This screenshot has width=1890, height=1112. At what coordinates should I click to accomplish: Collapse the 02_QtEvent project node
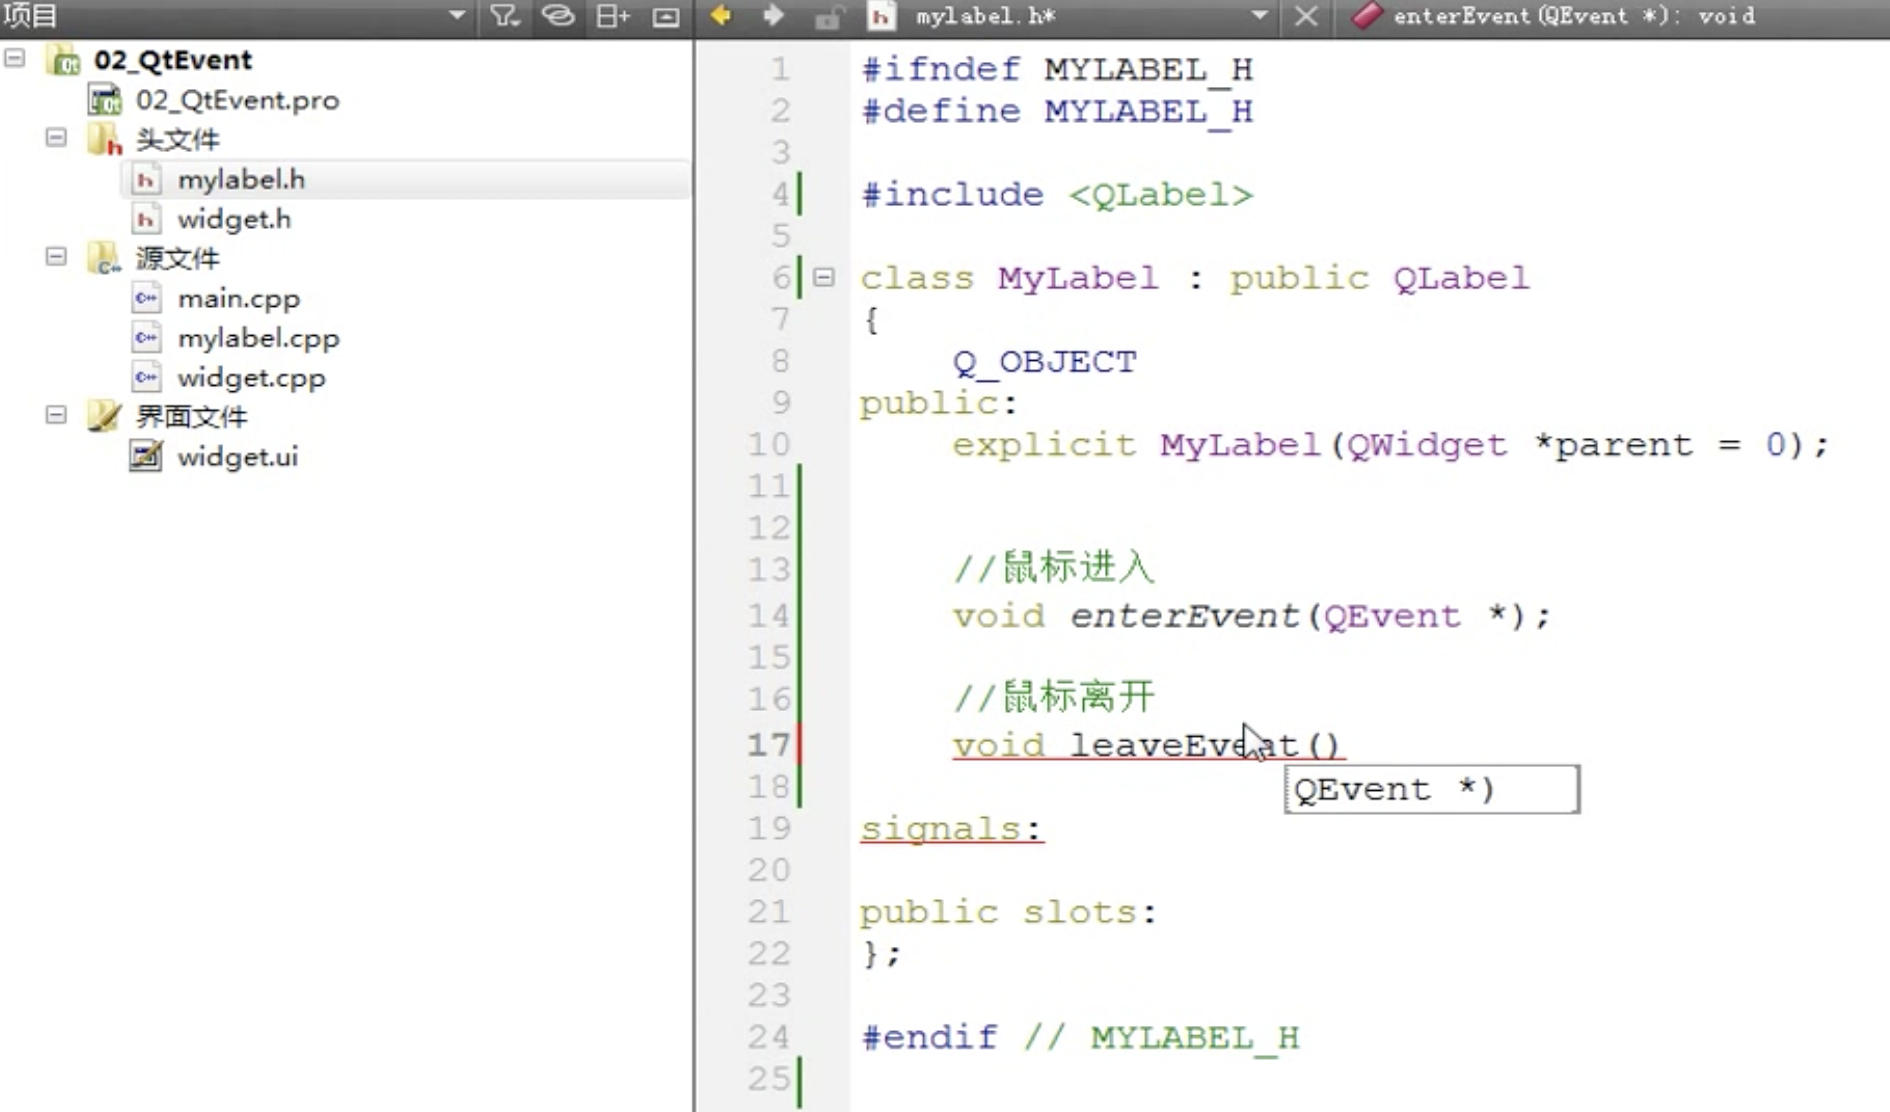tap(15, 58)
